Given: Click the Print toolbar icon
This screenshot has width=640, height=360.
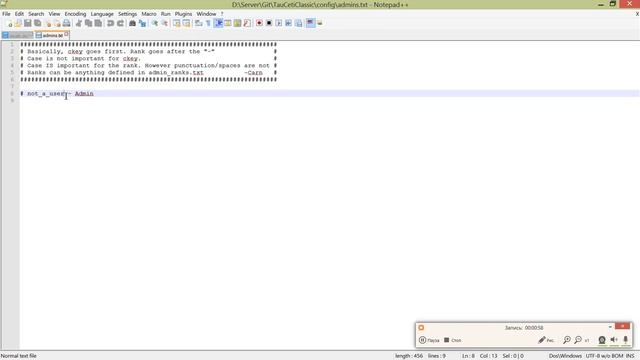Looking at the screenshot, I should pos(67,23).
